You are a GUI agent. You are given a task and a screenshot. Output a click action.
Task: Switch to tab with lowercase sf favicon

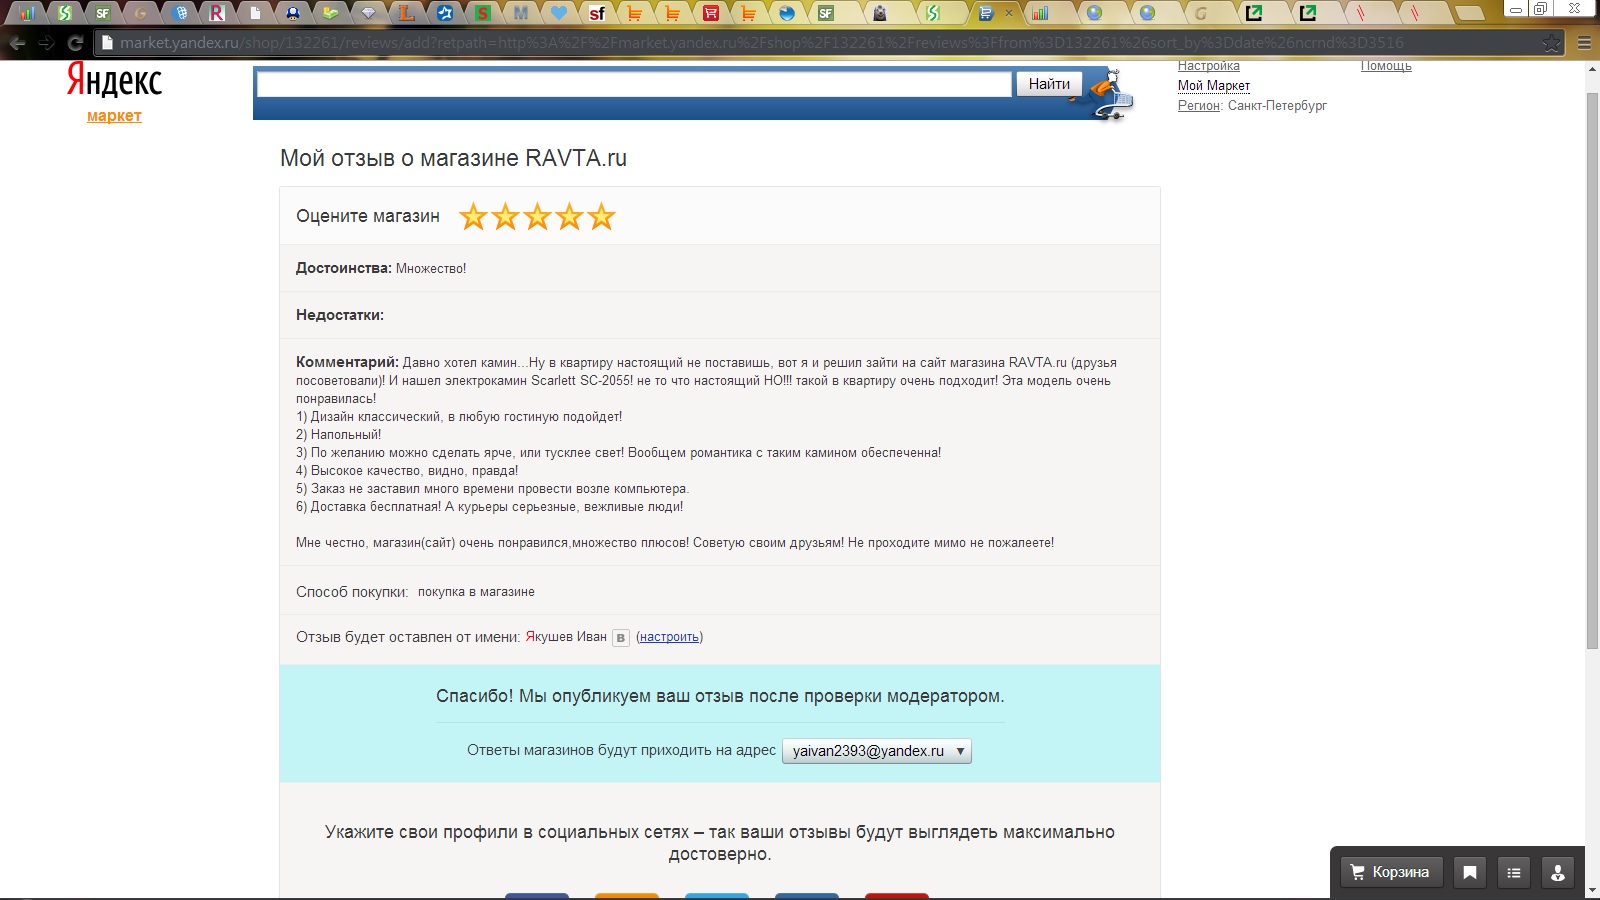[597, 13]
